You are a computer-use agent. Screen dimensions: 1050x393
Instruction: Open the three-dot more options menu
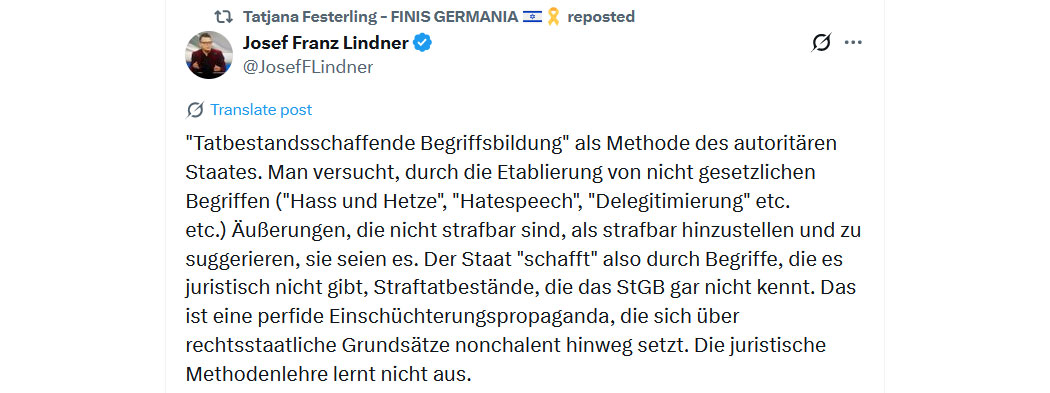click(853, 42)
